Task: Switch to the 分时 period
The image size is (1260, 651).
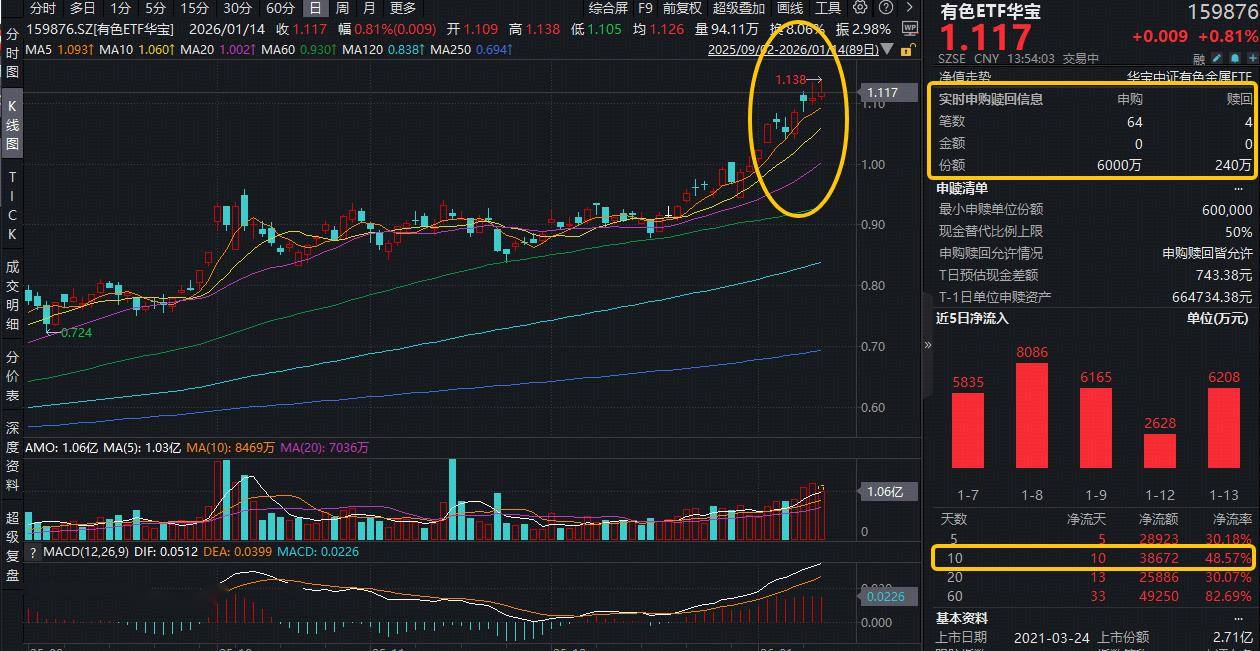Action: pyautogui.click(x=43, y=7)
